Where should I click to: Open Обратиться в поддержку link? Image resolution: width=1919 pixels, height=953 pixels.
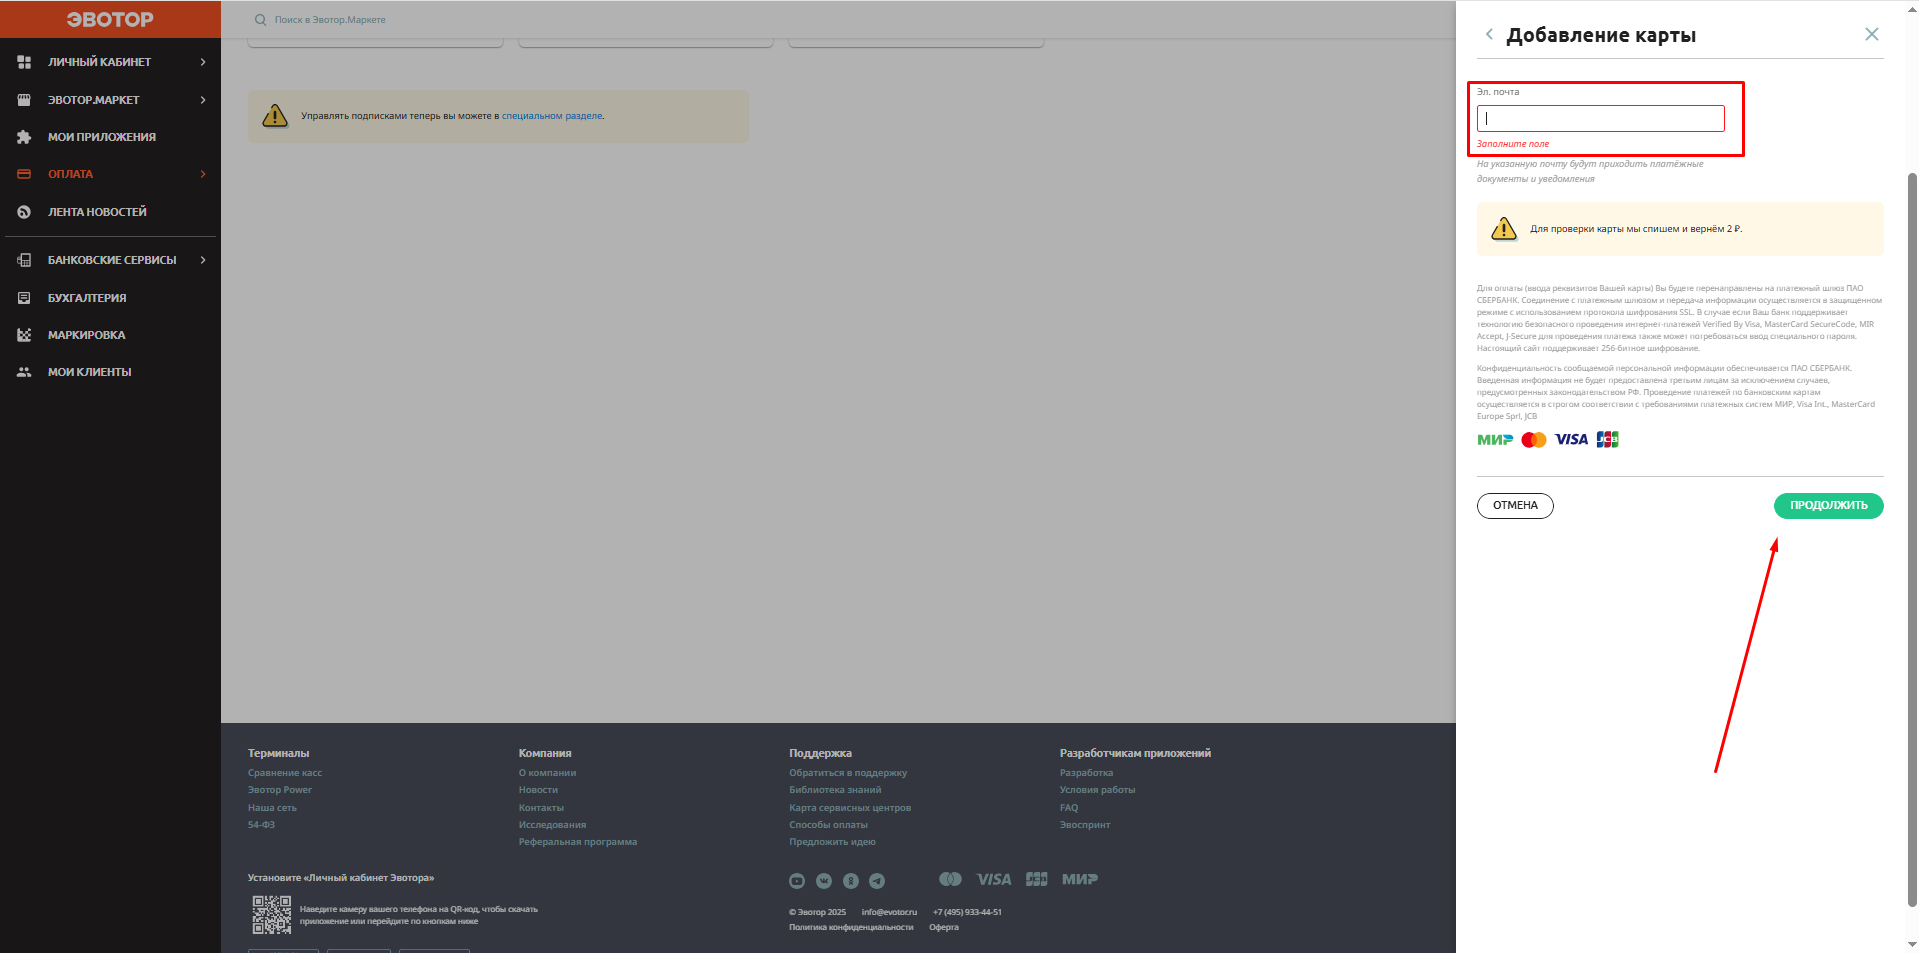(x=848, y=773)
